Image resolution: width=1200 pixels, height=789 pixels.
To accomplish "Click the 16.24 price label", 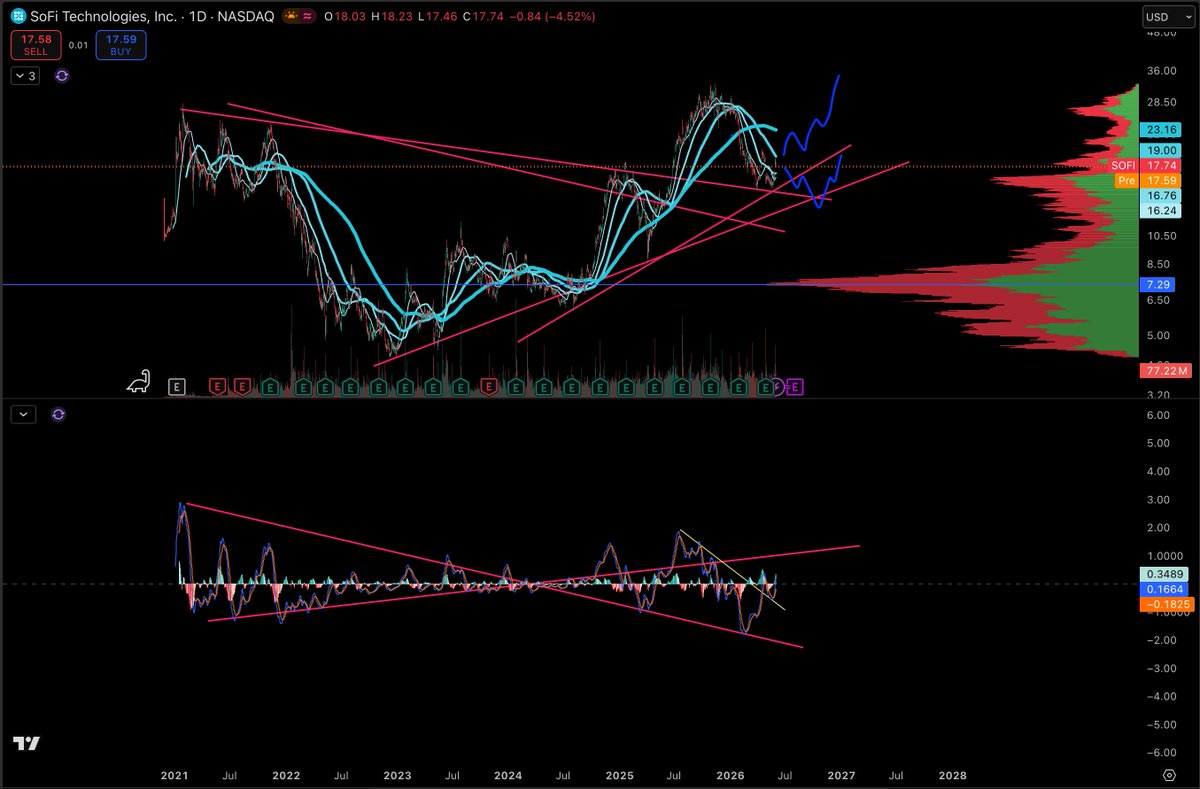I will [x=1160, y=212].
